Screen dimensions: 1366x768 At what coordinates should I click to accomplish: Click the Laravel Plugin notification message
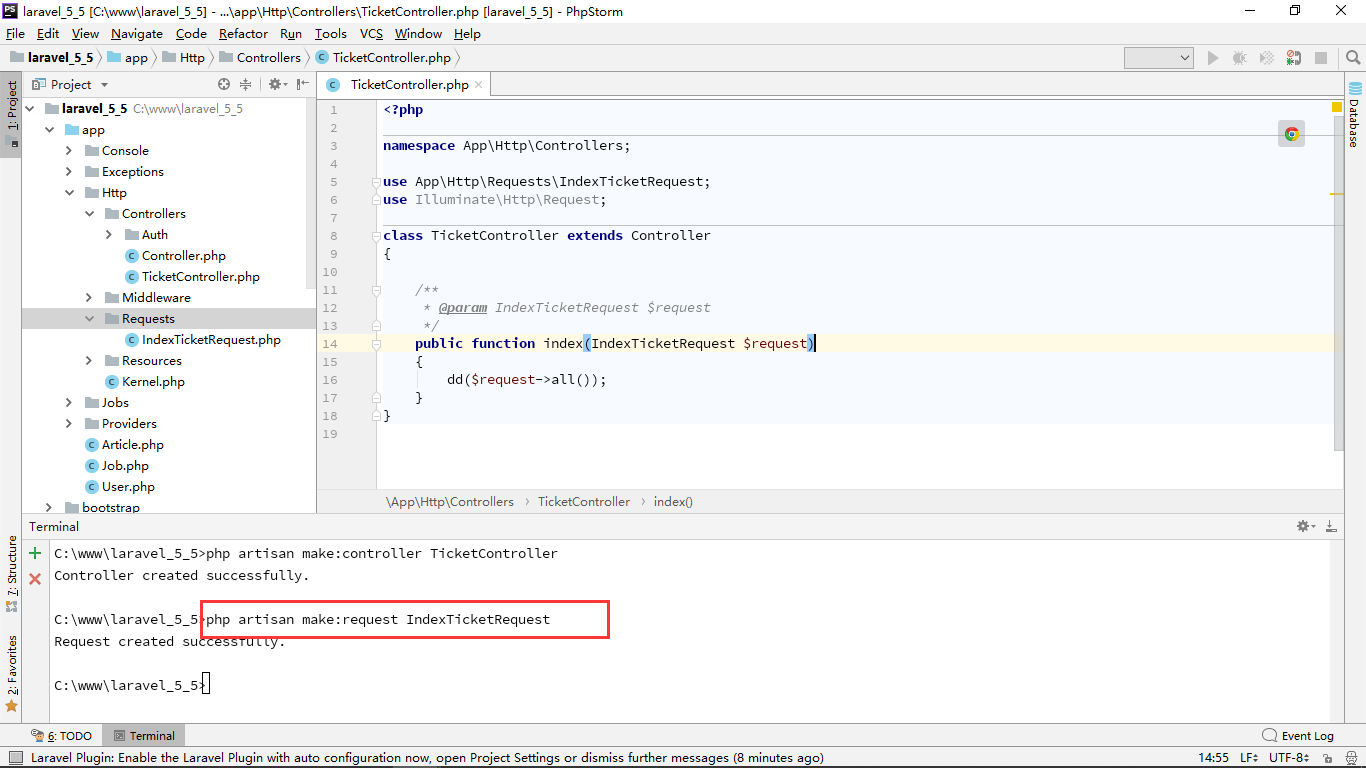tap(427, 758)
